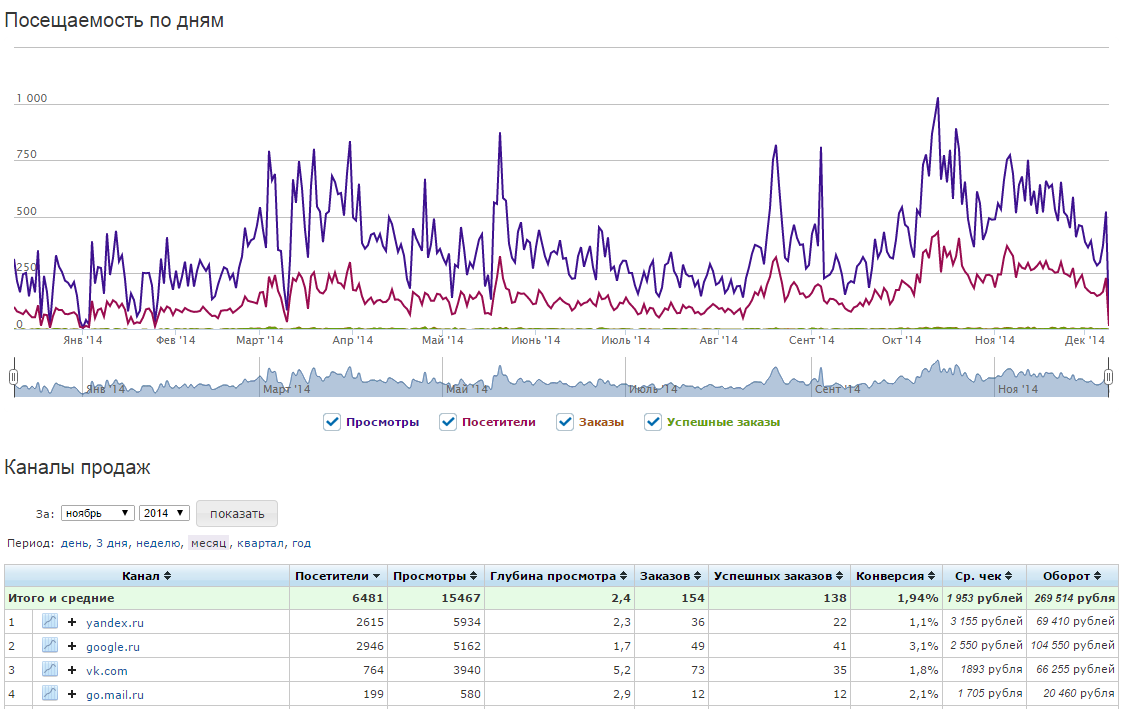
Task: Sort table by Канал column header
Action: (x=146, y=576)
